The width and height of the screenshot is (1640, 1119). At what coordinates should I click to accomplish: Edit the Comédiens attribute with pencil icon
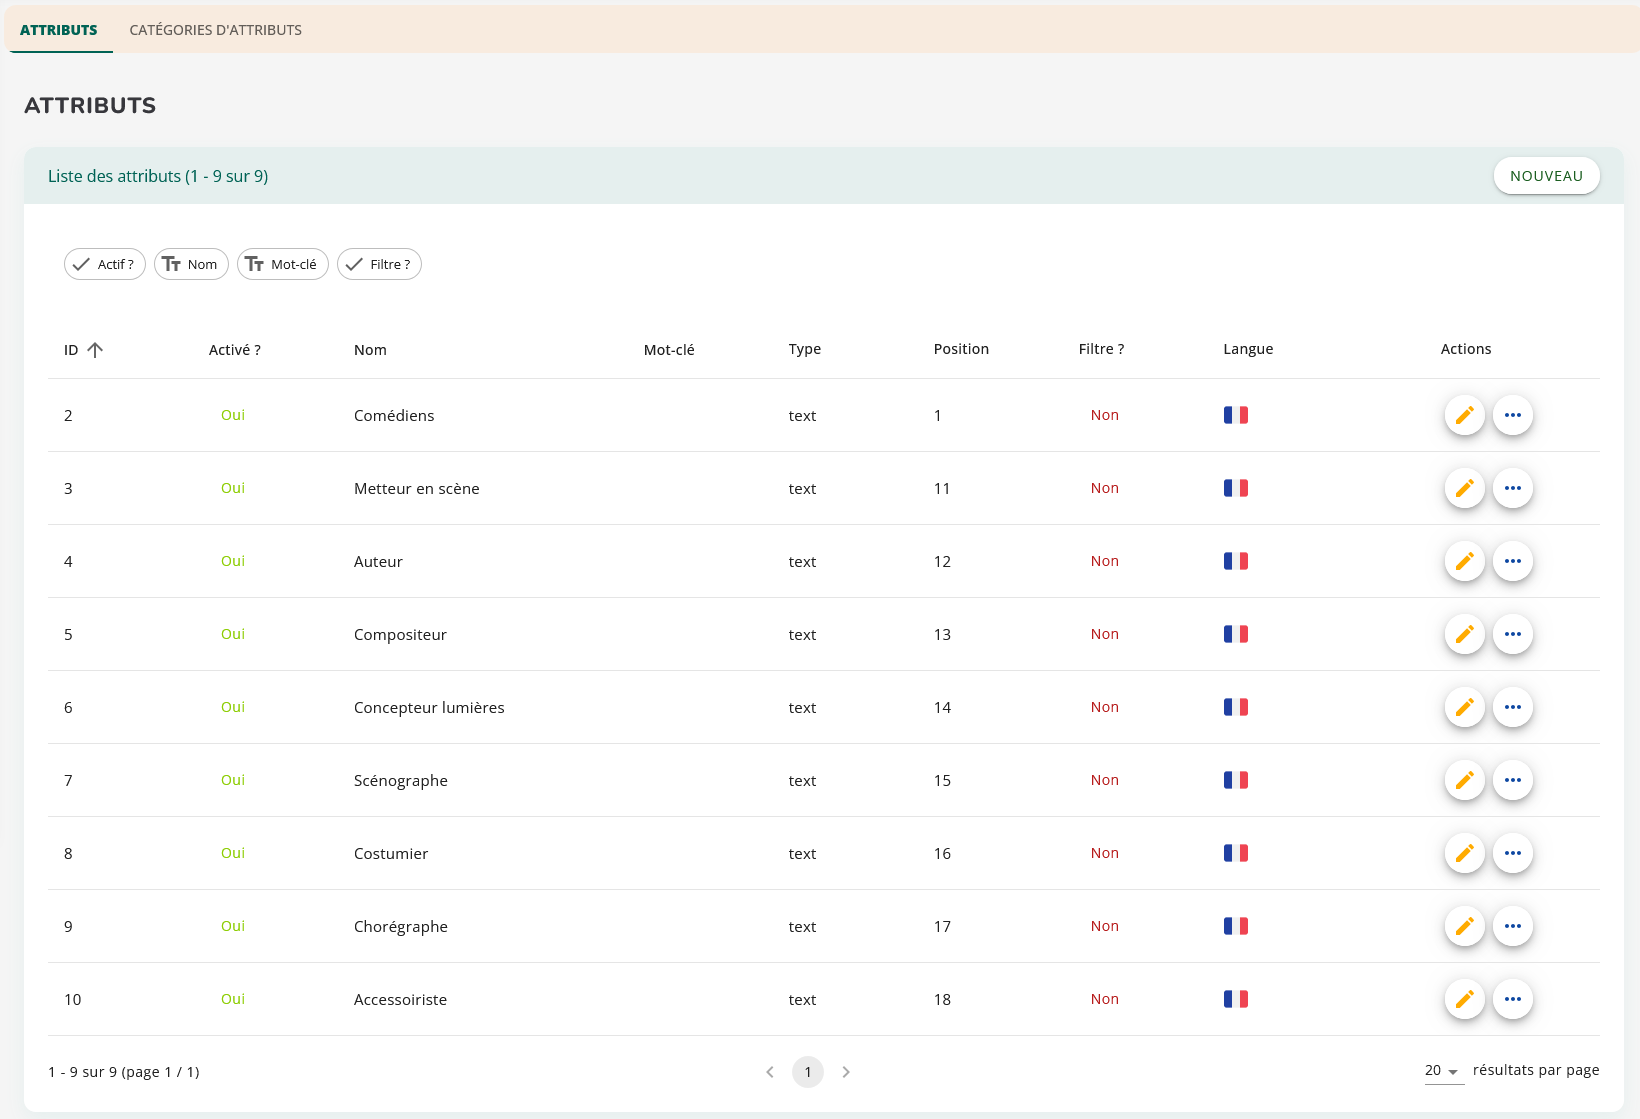tap(1464, 415)
